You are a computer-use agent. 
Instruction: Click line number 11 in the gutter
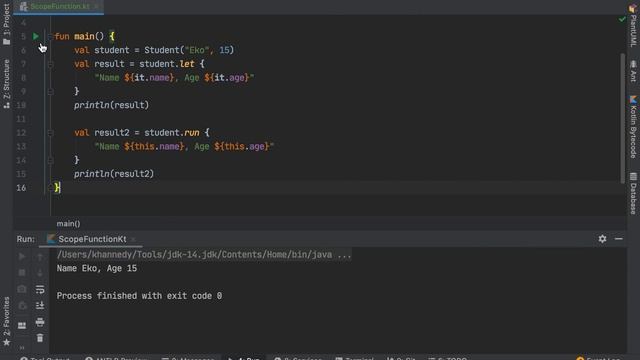coord(21,119)
